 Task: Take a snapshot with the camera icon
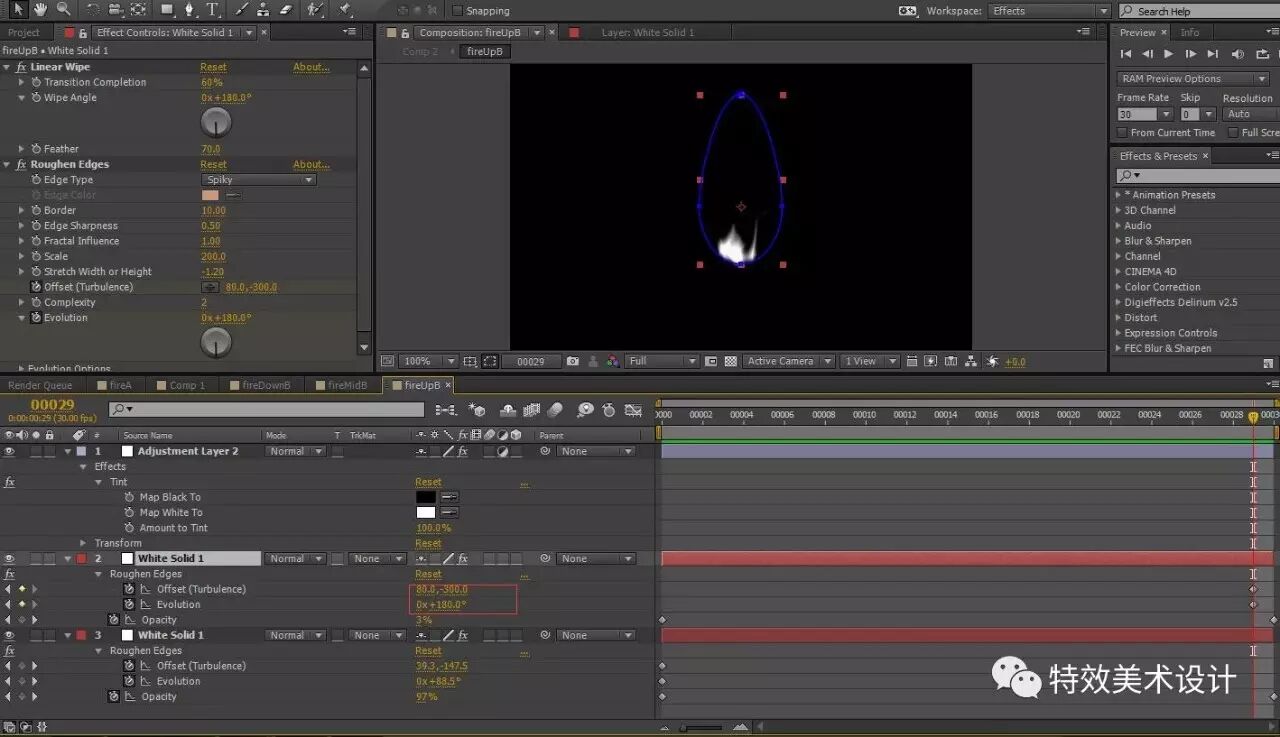point(572,361)
